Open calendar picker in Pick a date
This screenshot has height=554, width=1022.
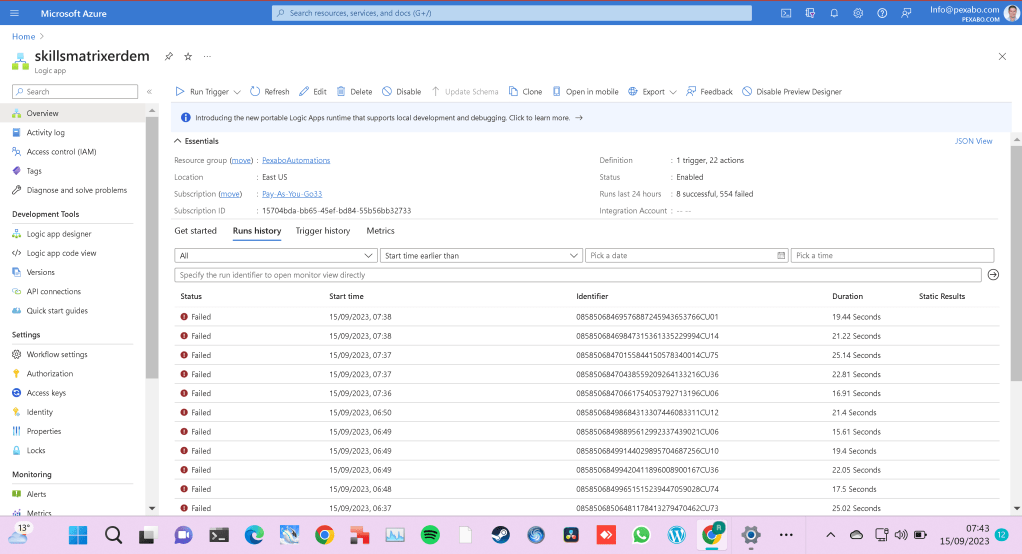[x=781, y=255]
